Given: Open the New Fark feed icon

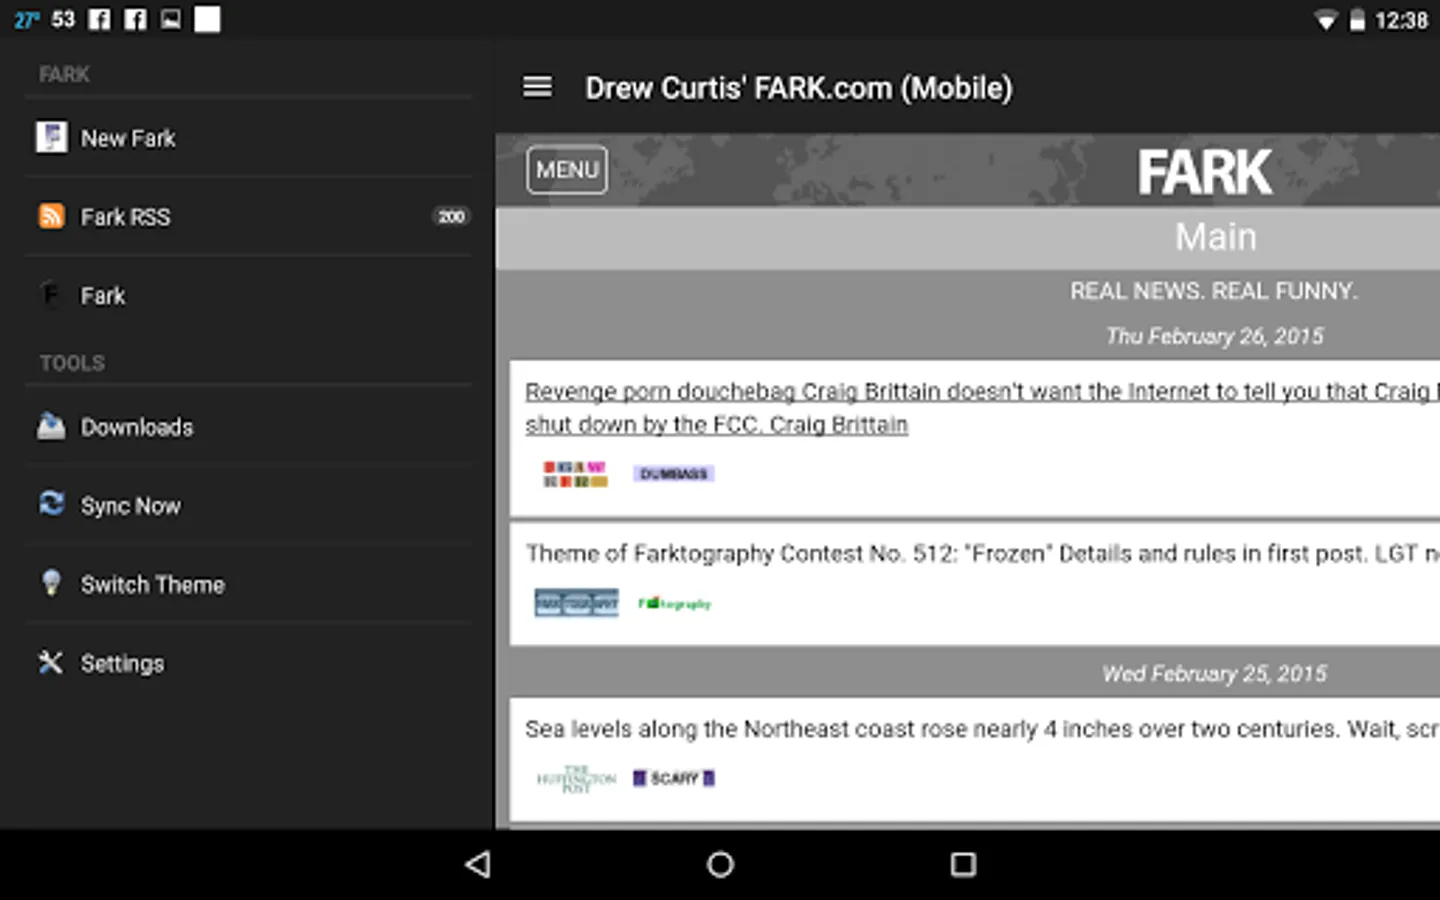Looking at the screenshot, I should tap(51, 137).
